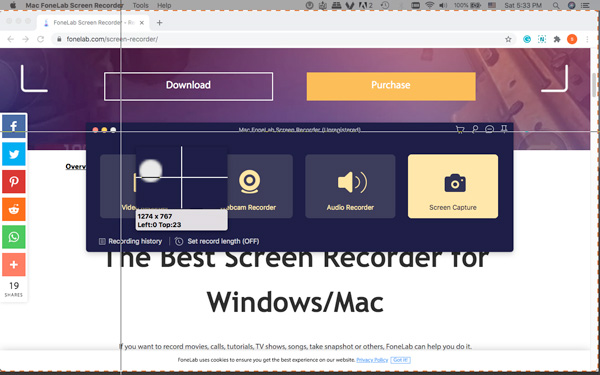
Task: Close the FoneLab Screen Recorder browser tab
Action: tap(142, 23)
